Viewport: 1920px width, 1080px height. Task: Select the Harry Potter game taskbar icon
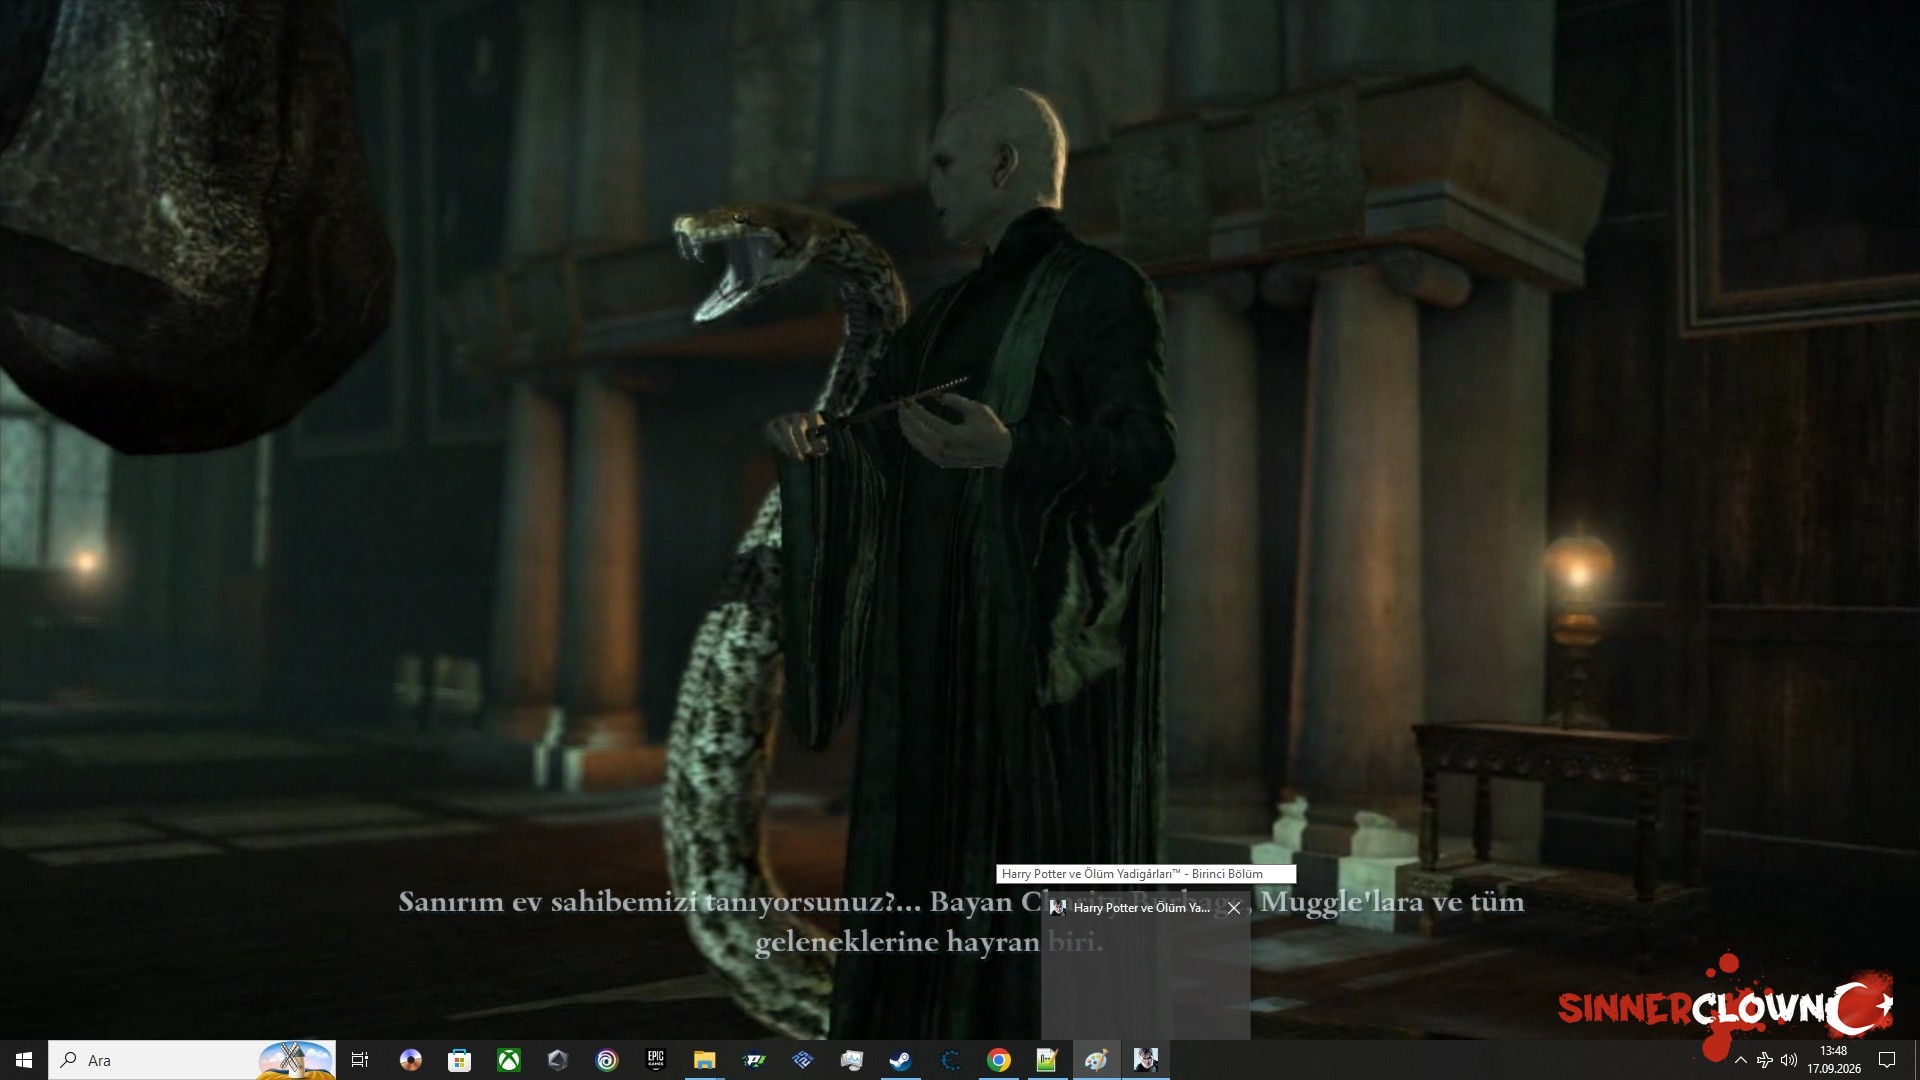click(1146, 1060)
